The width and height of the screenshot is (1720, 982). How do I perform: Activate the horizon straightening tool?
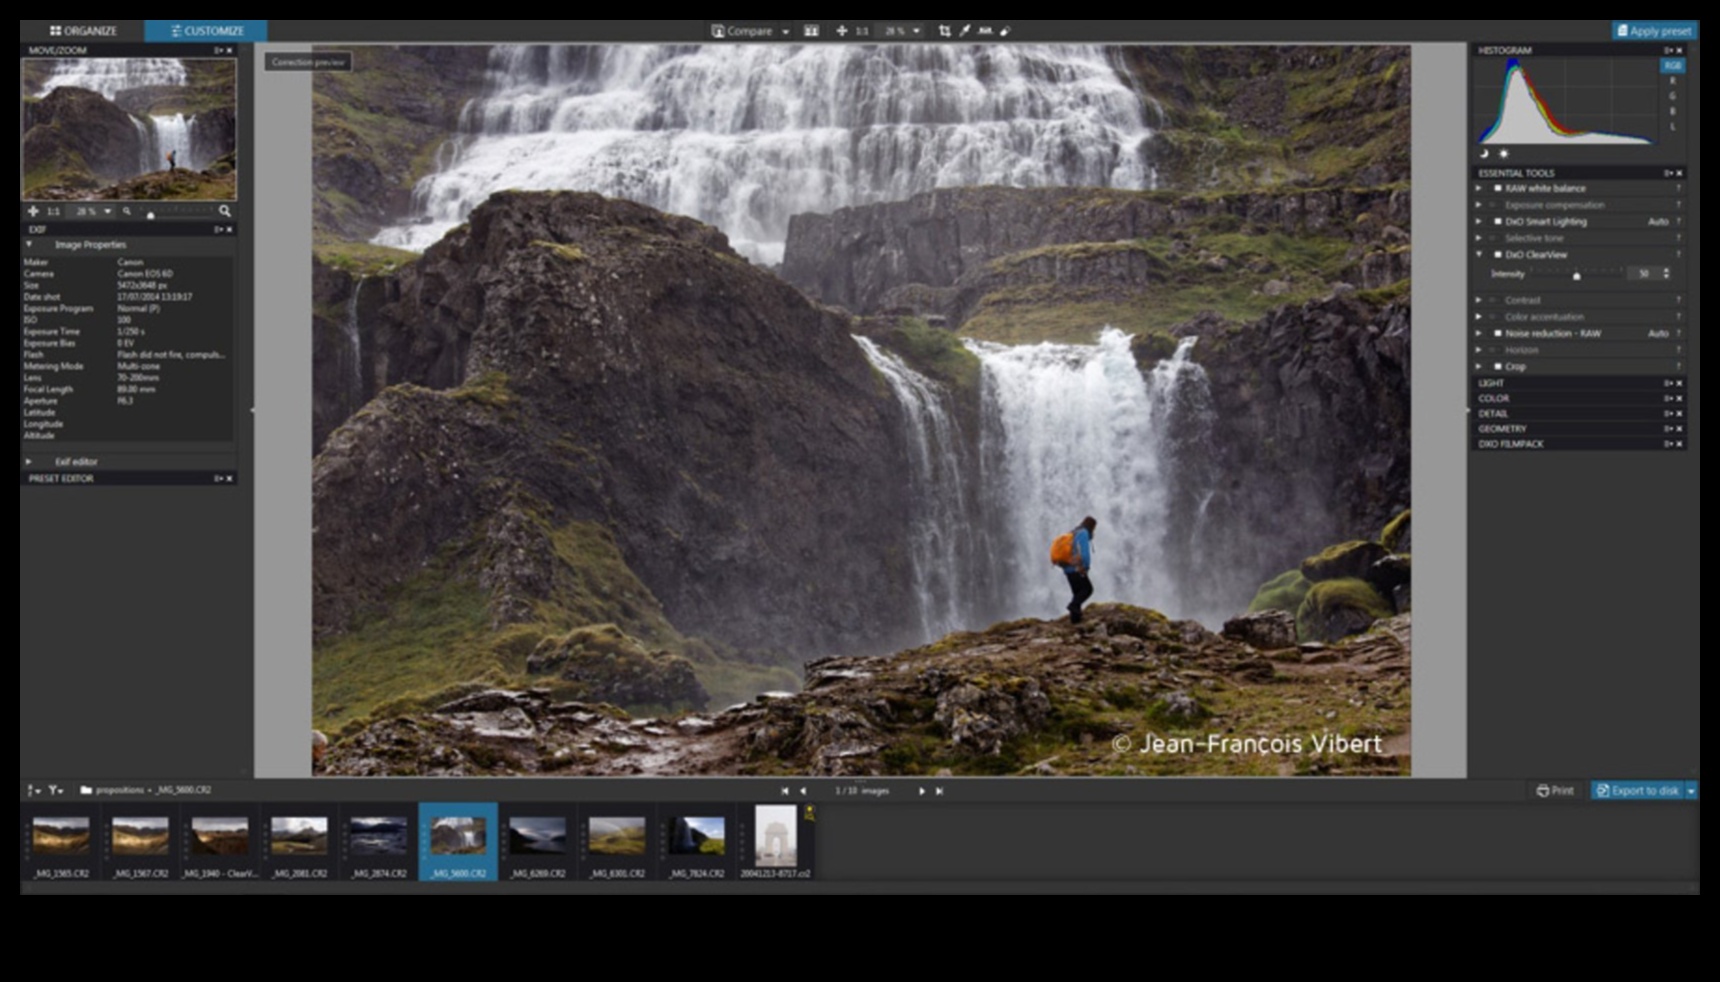pos(985,31)
